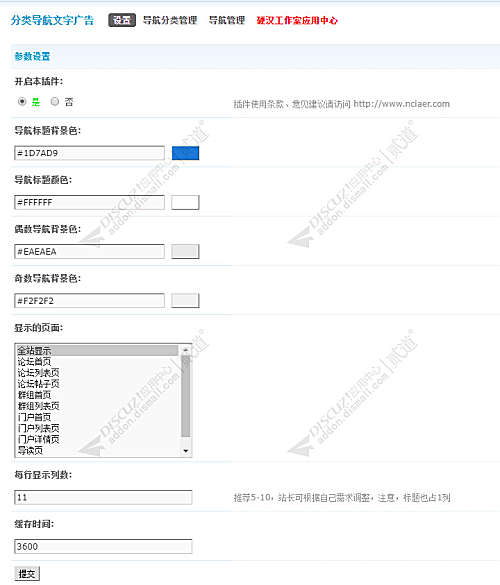Select the 否 radio button to disable the plugin
The image size is (500, 585).
(55, 101)
